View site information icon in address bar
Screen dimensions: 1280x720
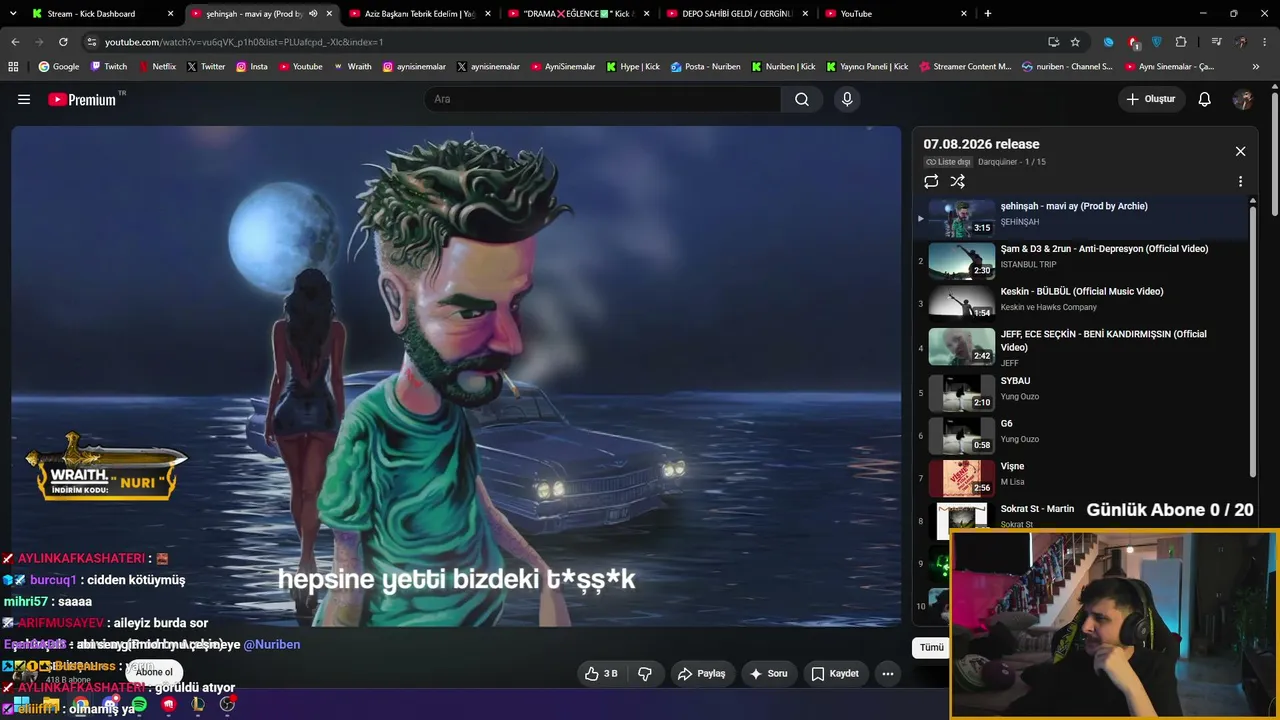click(92, 42)
